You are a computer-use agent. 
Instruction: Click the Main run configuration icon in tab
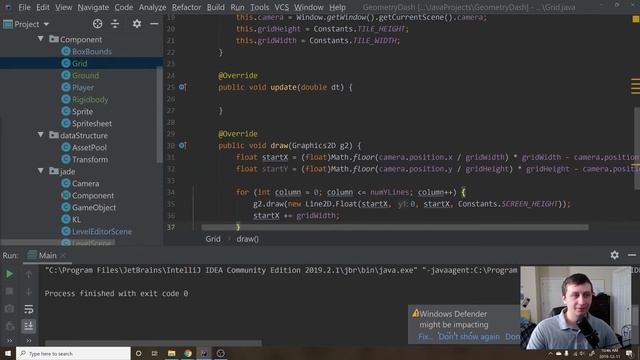[x=32, y=255]
